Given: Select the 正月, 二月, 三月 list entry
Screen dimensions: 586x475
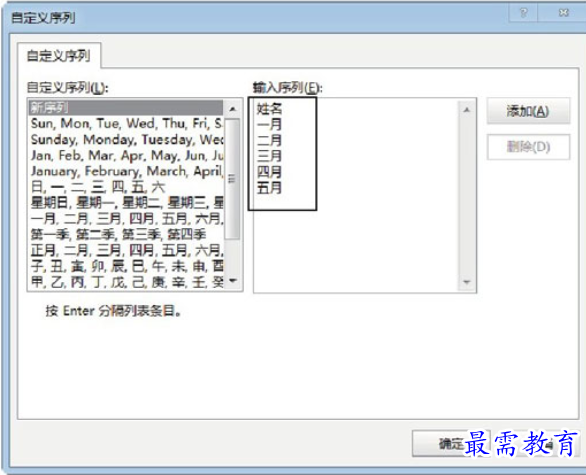Looking at the screenshot, I should [126, 250].
